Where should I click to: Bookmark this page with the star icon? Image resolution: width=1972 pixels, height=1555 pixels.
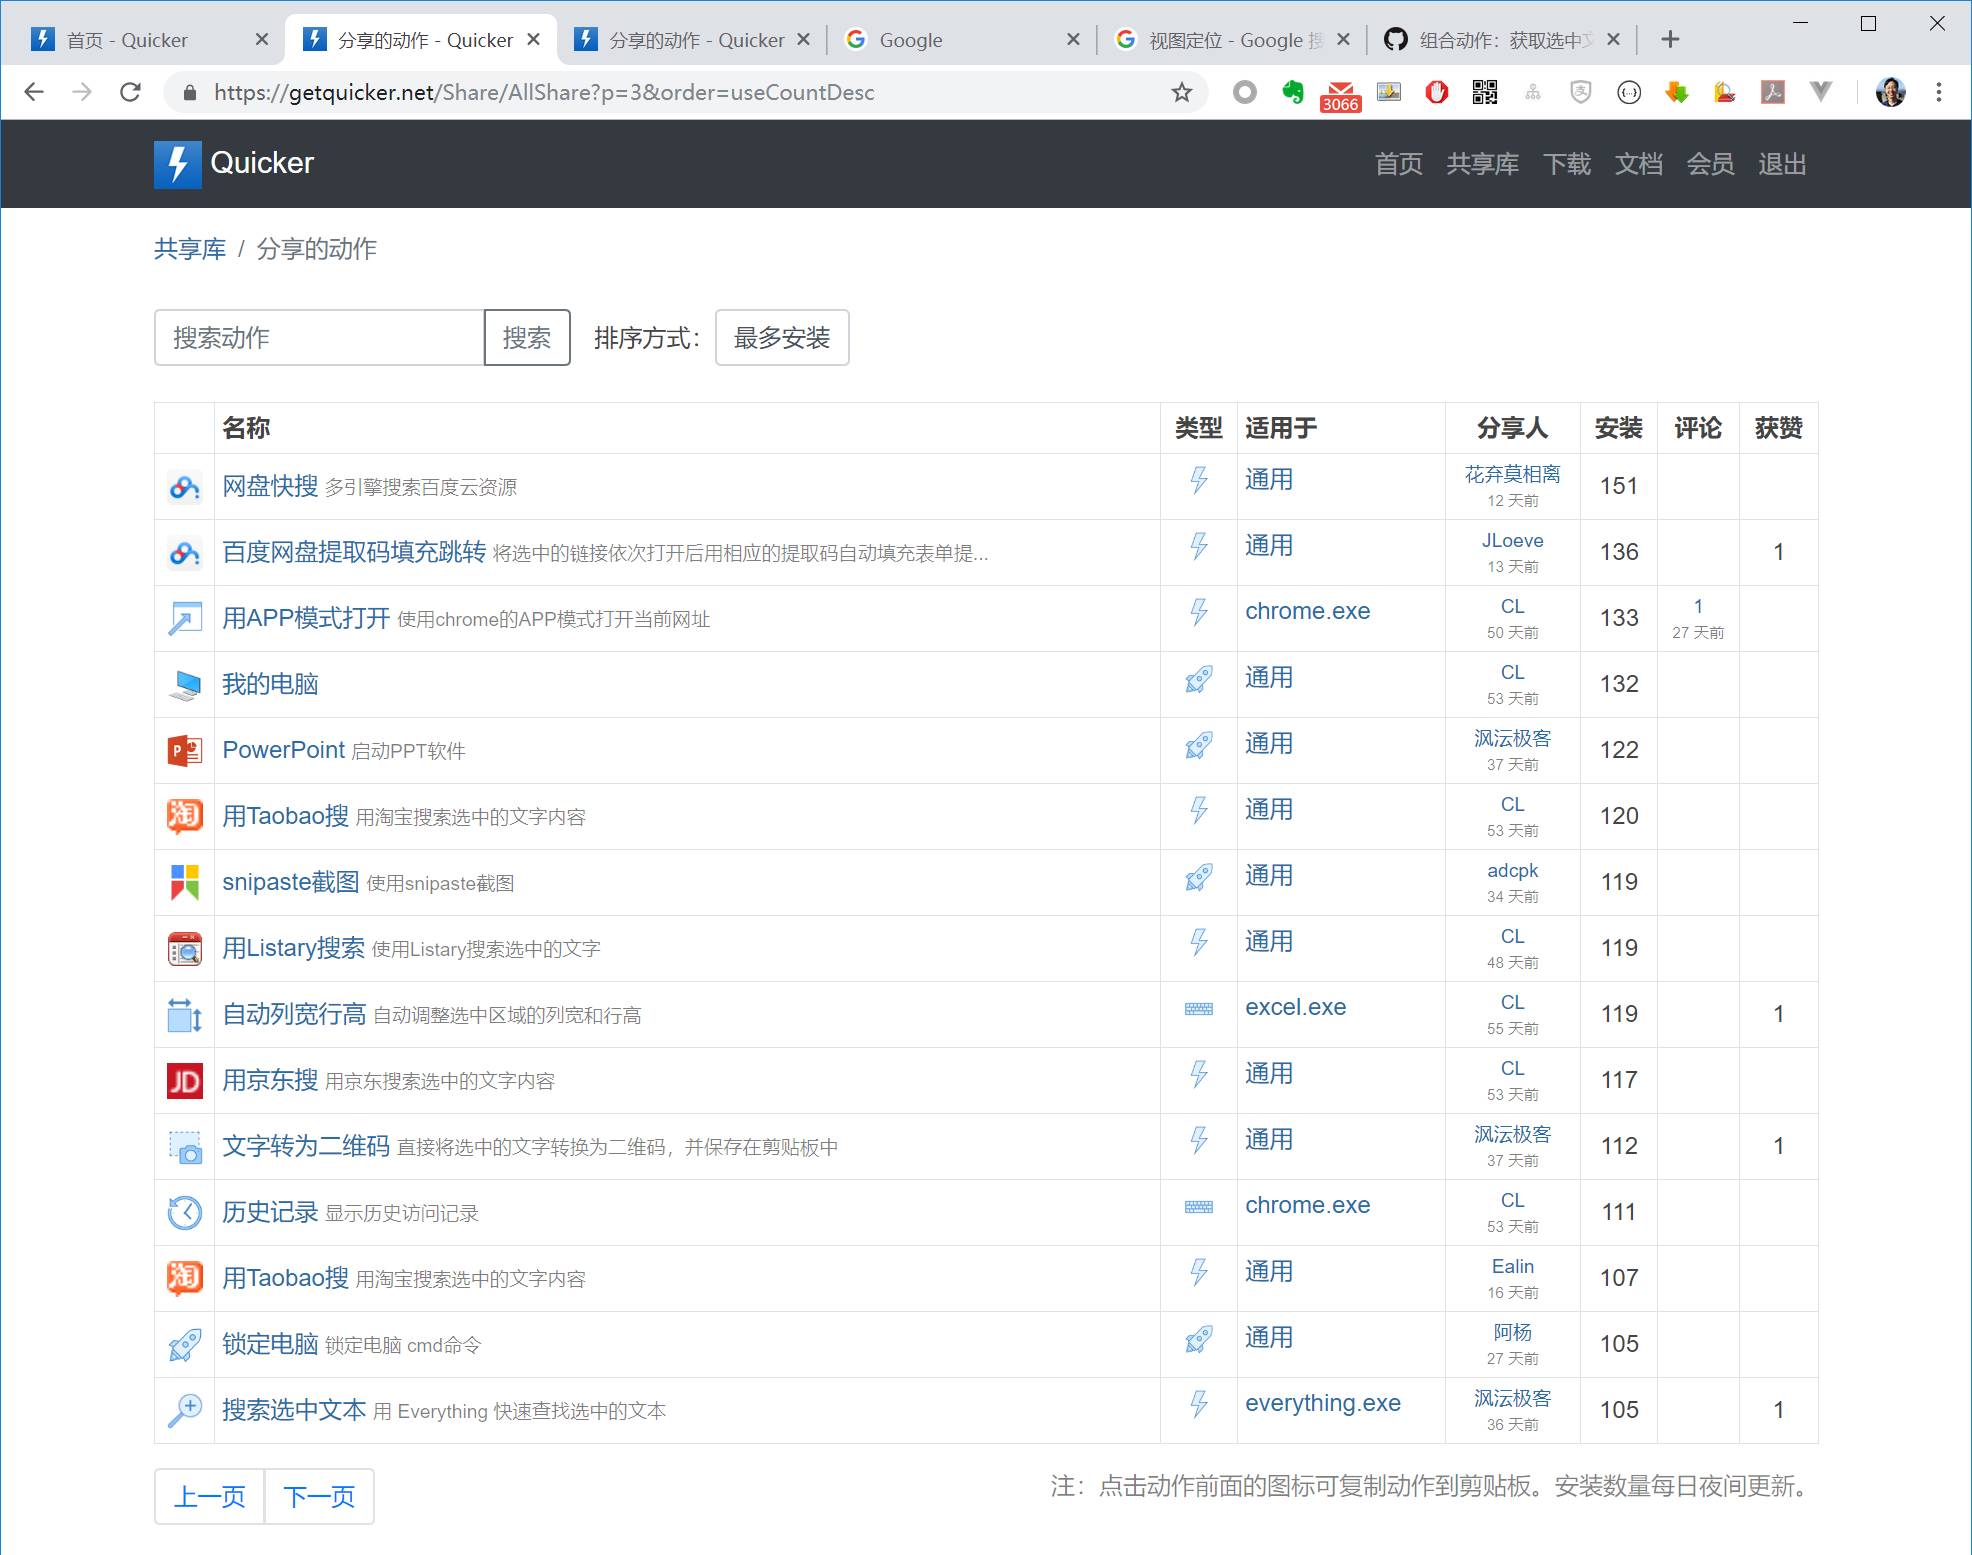(1182, 93)
